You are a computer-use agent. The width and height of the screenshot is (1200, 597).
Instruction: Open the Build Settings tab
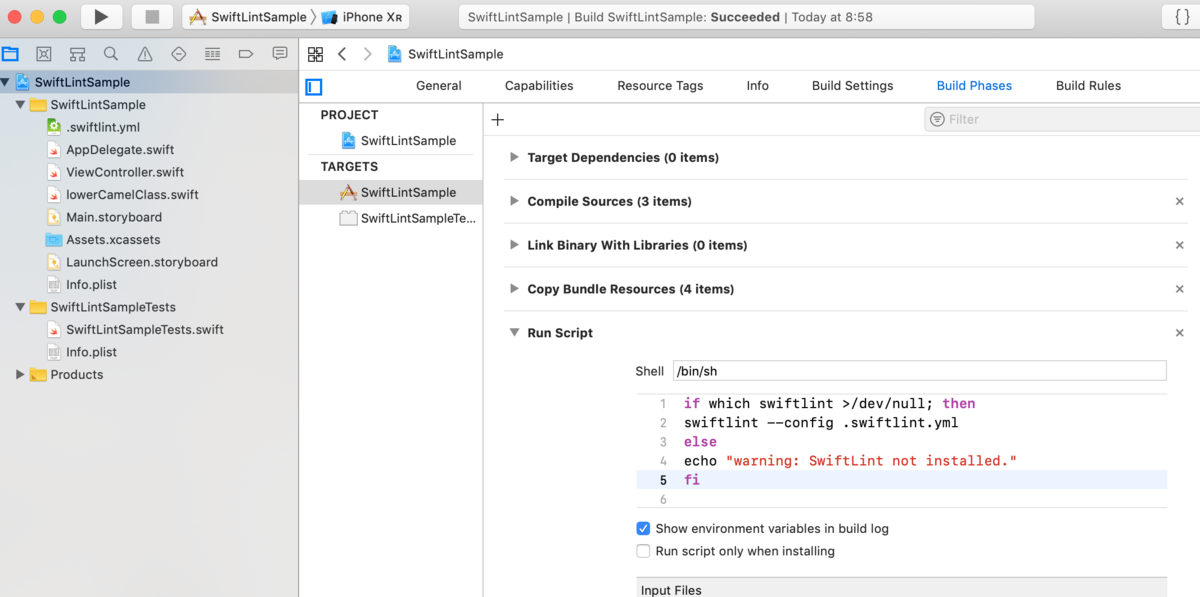tap(853, 86)
